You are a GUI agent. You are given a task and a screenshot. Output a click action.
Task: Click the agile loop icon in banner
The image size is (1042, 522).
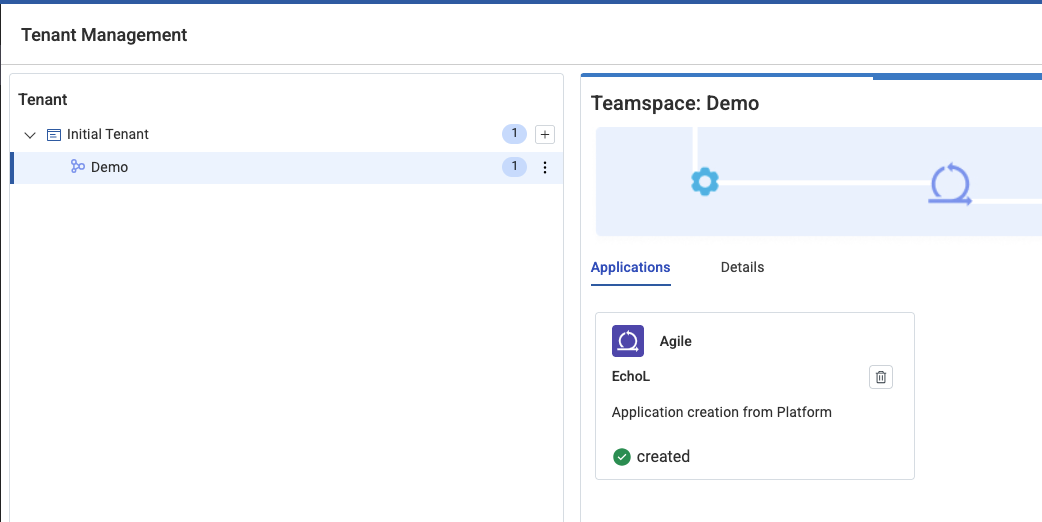(950, 183)
